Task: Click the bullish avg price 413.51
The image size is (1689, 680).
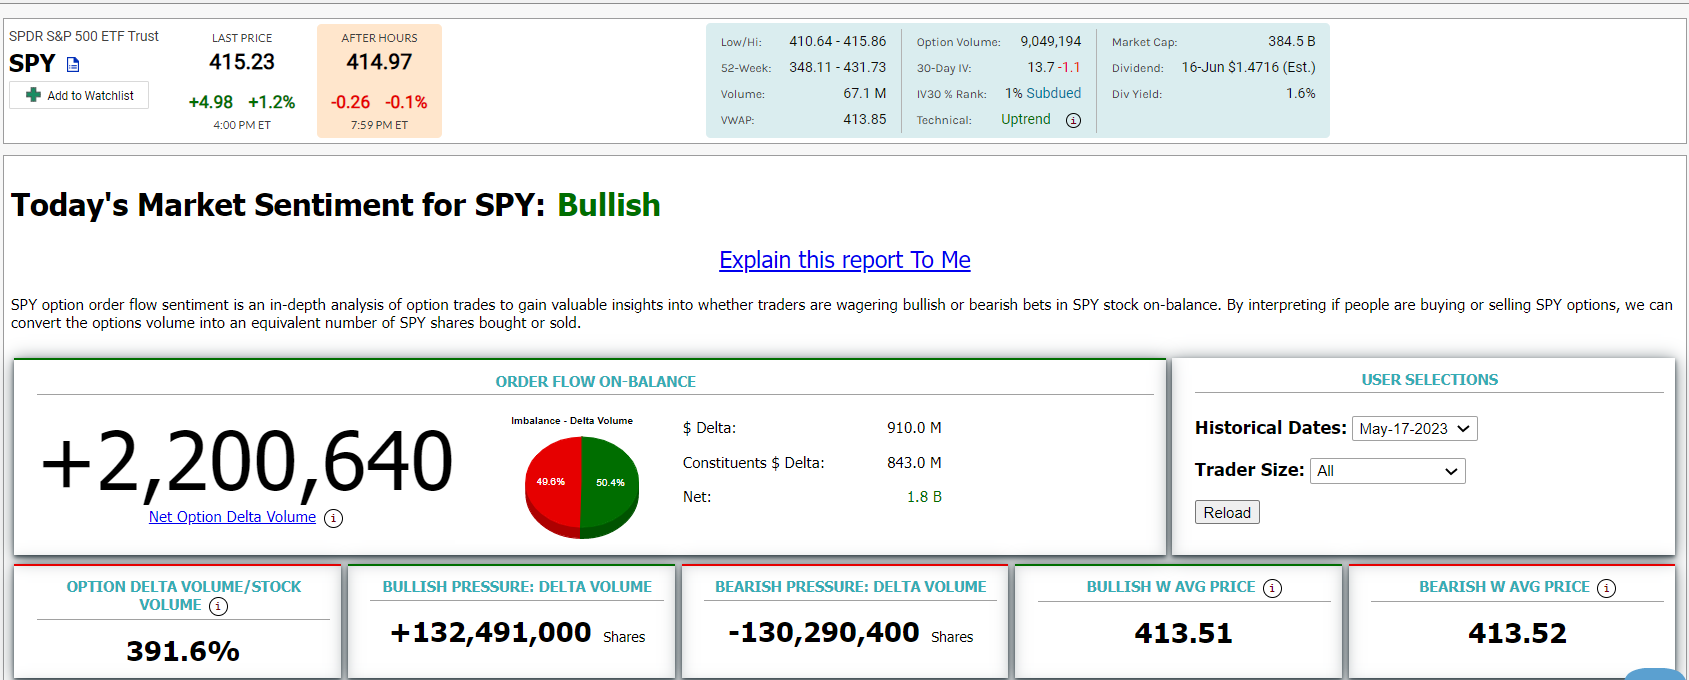Action: coord(1184,634)
